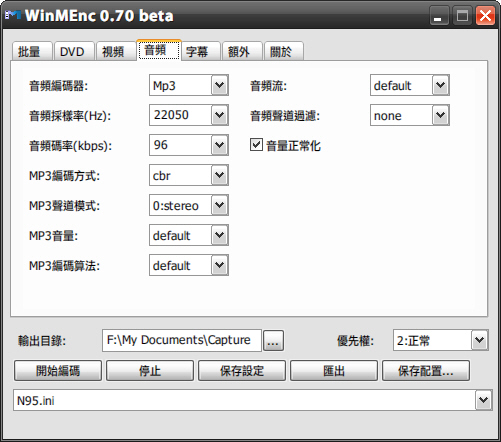The height and width of the screenshot is (442, 501).
Task: Open the MP3編碼方式 cbr dropdown
Action: click(x=220, y=175)
